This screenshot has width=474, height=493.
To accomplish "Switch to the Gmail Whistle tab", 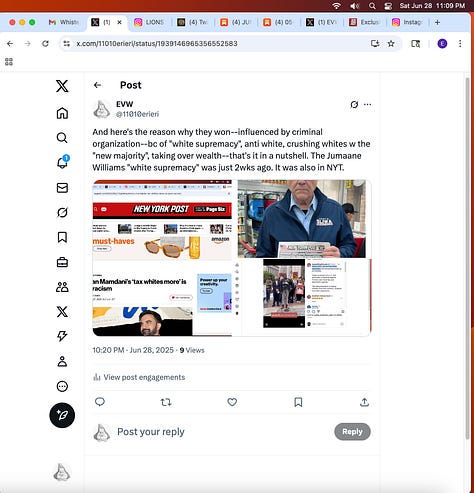I will click(x=64, y=22).
